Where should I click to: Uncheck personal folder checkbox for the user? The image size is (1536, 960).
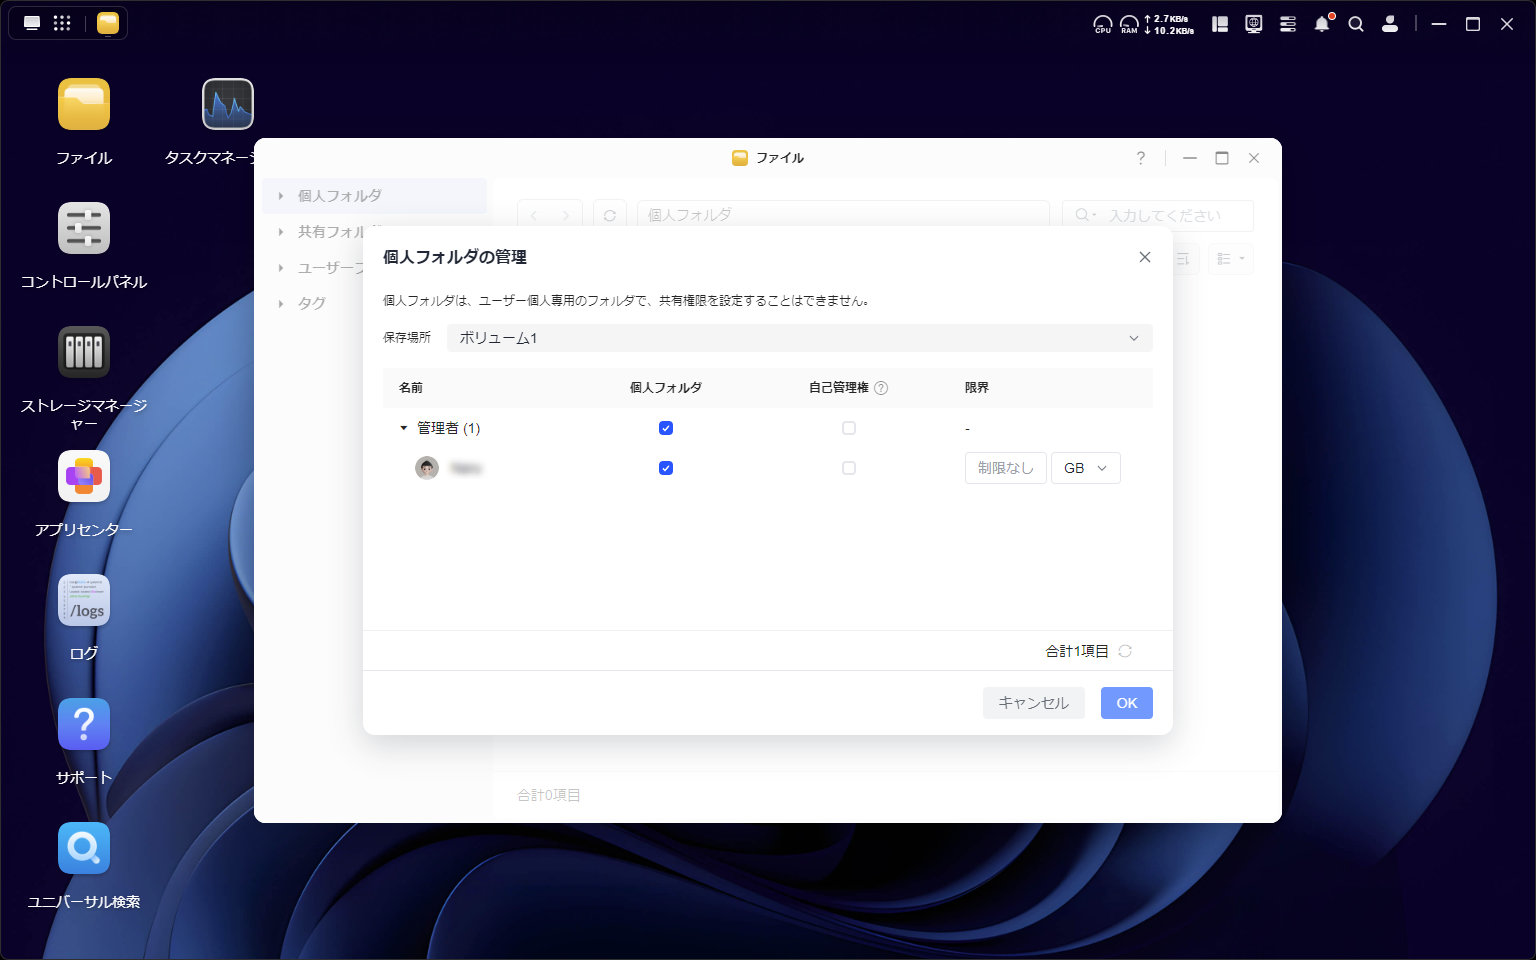pyautogui.click(x=666, y=468)
